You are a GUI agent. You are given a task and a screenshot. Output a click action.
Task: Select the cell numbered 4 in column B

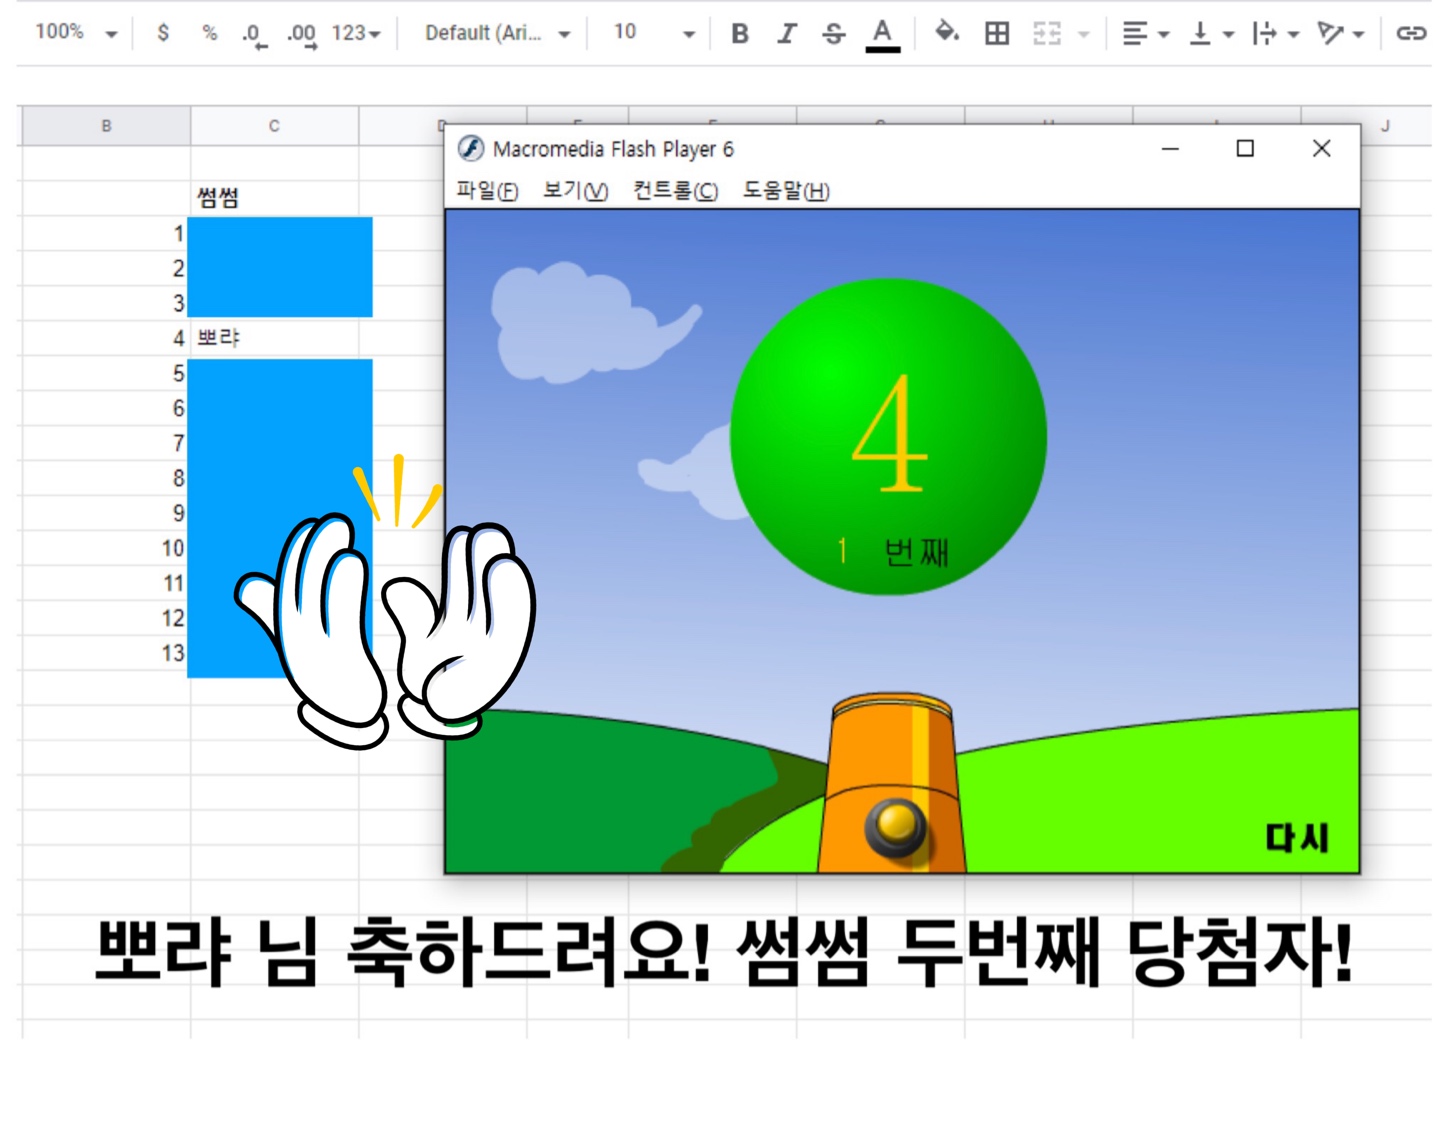(106, 338)
